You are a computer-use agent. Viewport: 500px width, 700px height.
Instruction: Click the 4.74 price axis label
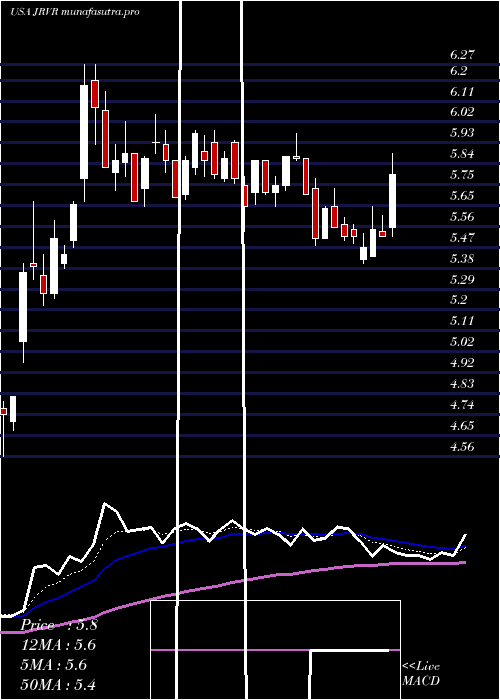pyautogui.click(x=462, y=405)
